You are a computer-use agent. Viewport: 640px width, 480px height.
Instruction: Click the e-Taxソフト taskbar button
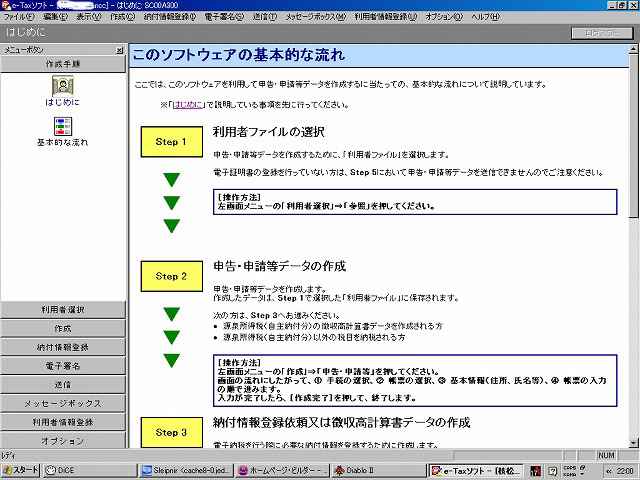tap(476, 471)
